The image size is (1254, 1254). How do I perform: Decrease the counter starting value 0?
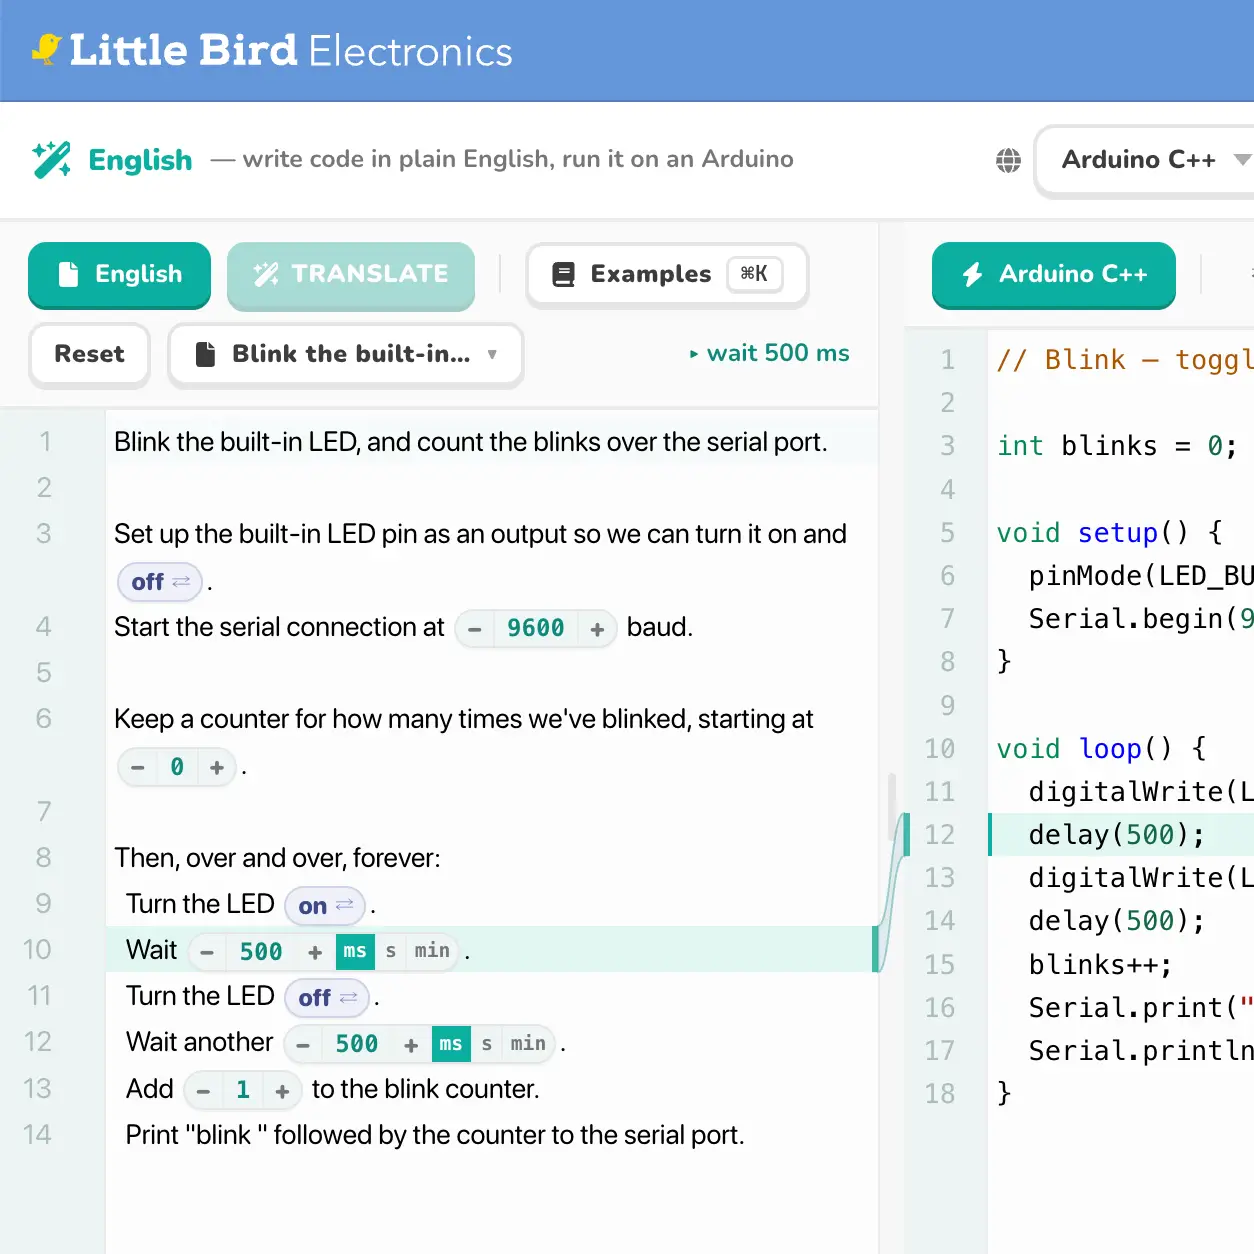(138, 768)
